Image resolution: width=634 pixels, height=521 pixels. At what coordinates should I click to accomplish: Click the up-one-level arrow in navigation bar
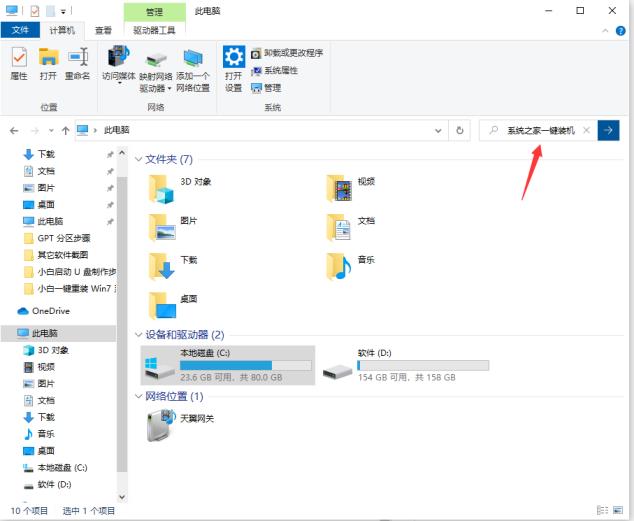[65, 130]
